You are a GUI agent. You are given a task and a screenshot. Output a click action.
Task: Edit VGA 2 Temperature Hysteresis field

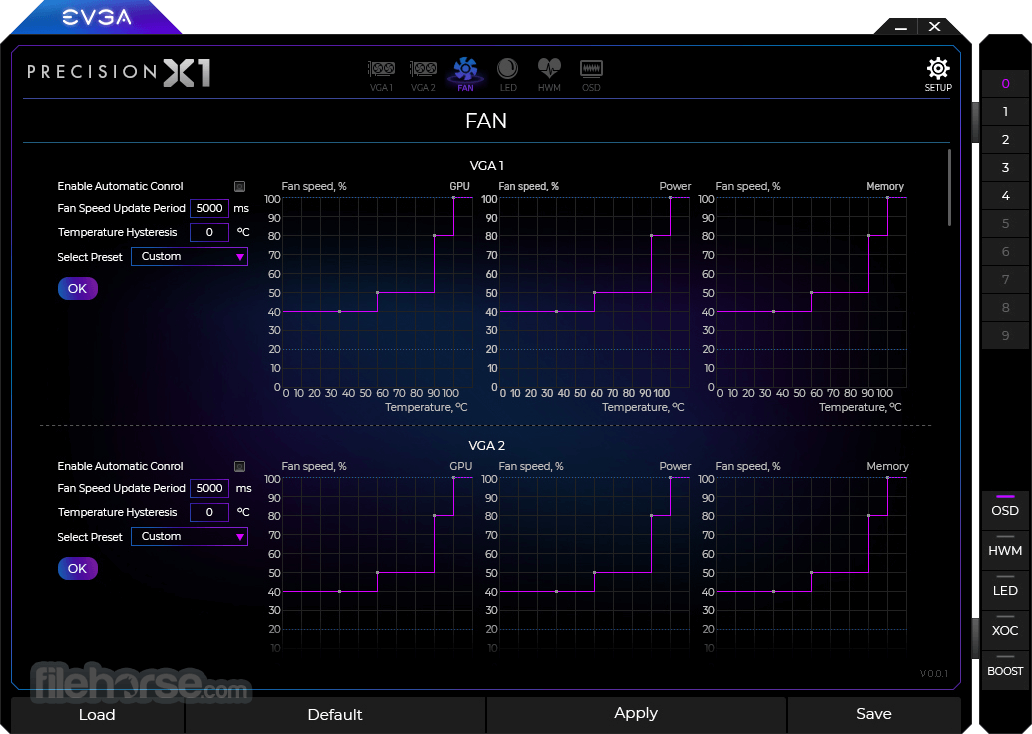(x=209, y=512)
